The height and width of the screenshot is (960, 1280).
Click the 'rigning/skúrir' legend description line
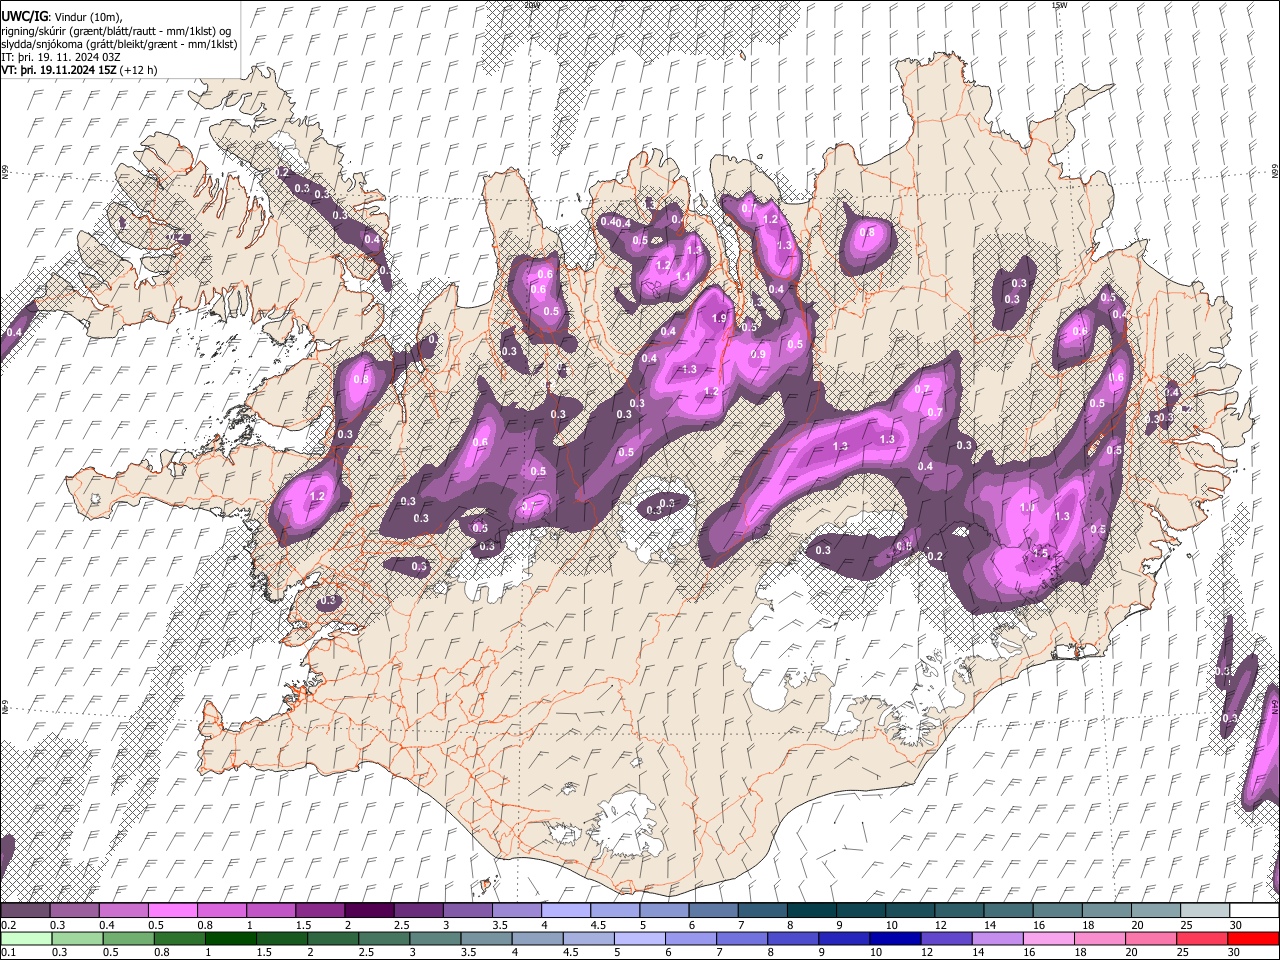click(116, 31)
